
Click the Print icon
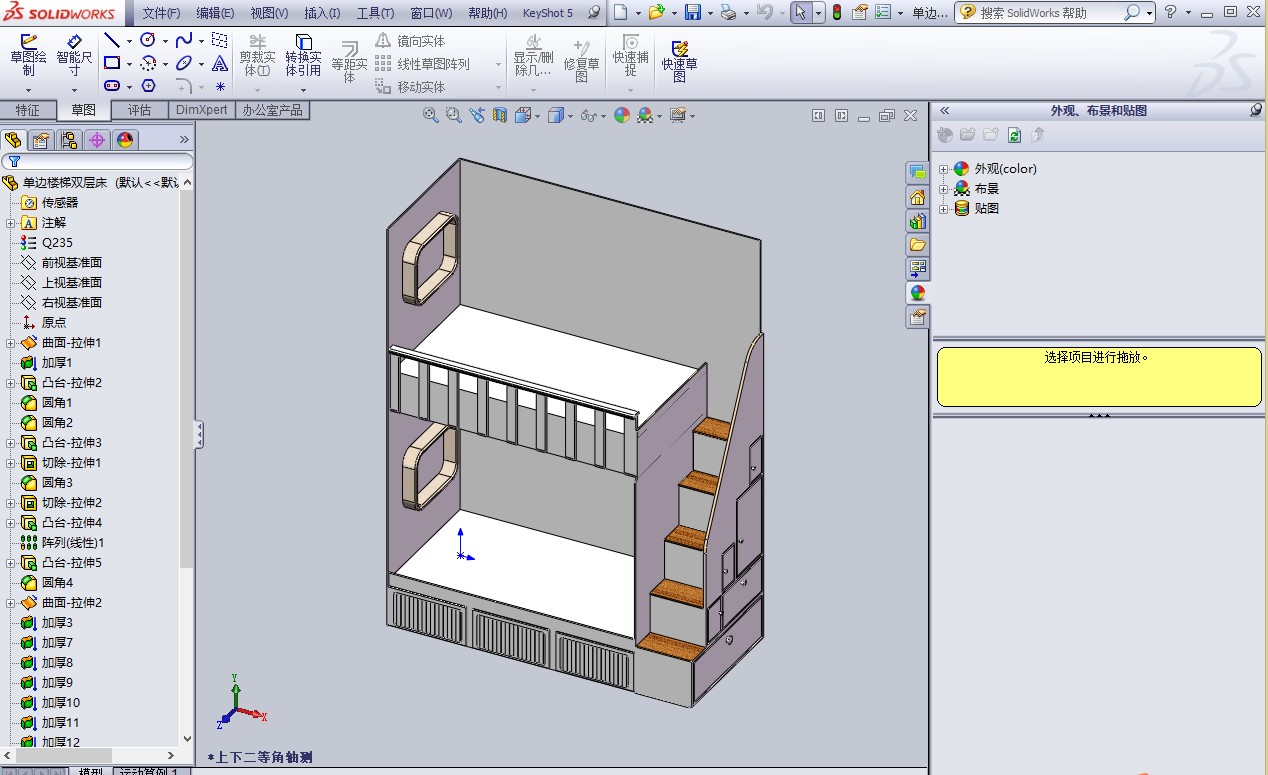(x=729, y=13)
